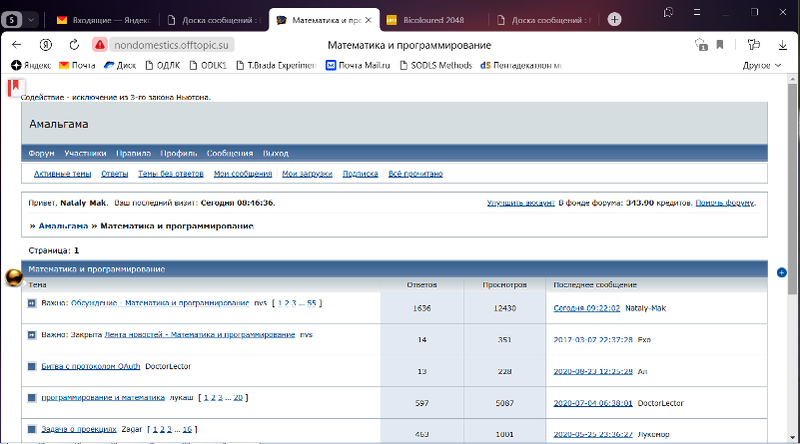The height and width of the screenshot is (444, 800).
Task: Click topic status icon for Обсуждение thread
Action: click(32, 303)
